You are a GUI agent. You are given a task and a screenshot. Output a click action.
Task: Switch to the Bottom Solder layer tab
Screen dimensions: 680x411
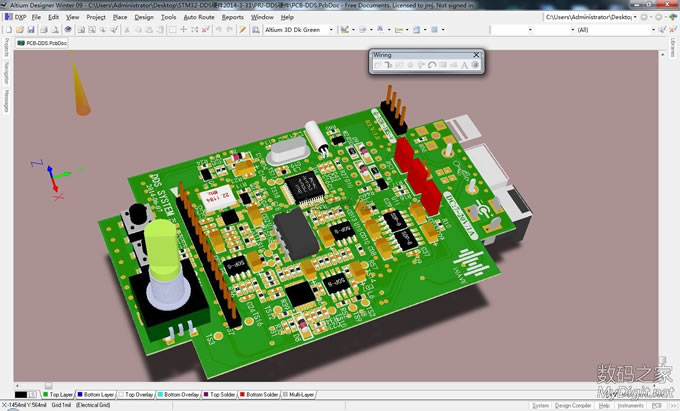point(261,395)
